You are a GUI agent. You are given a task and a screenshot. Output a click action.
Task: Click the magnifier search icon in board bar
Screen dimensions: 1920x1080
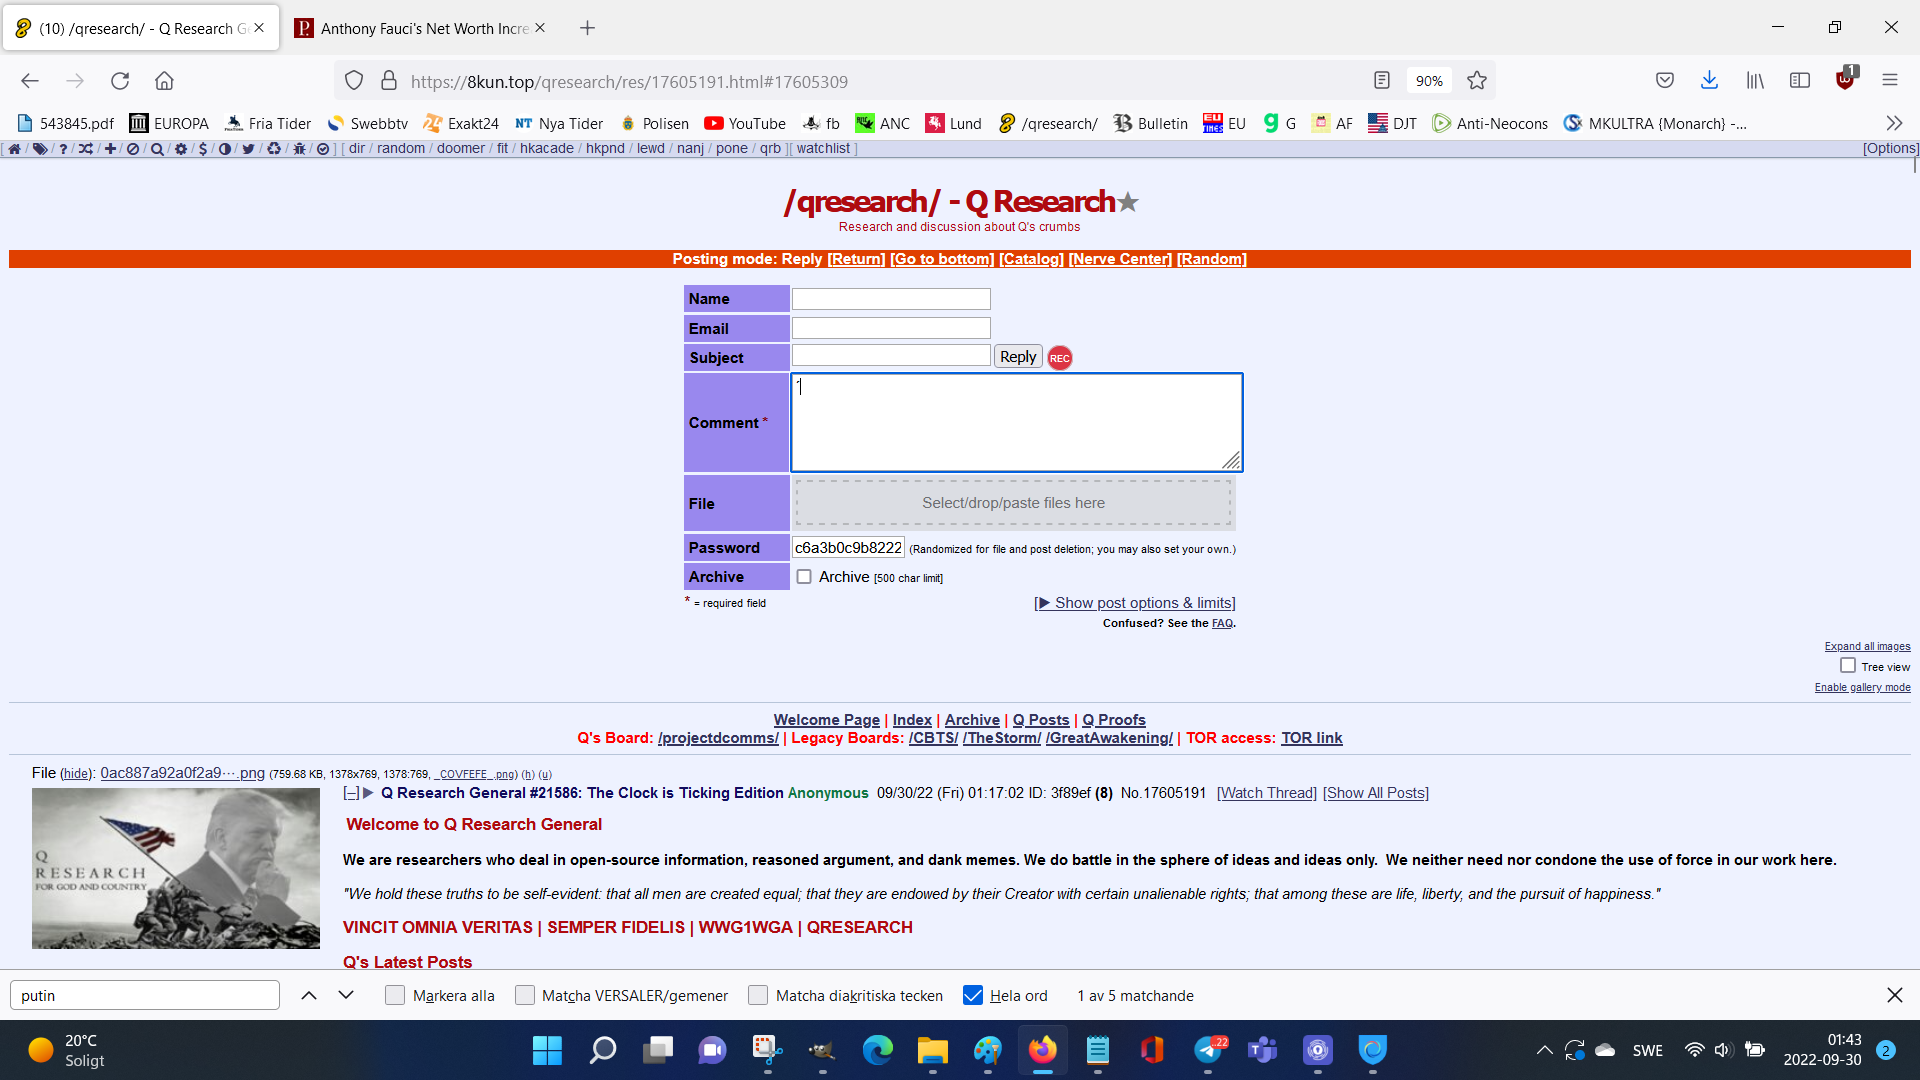click(157, 149)
